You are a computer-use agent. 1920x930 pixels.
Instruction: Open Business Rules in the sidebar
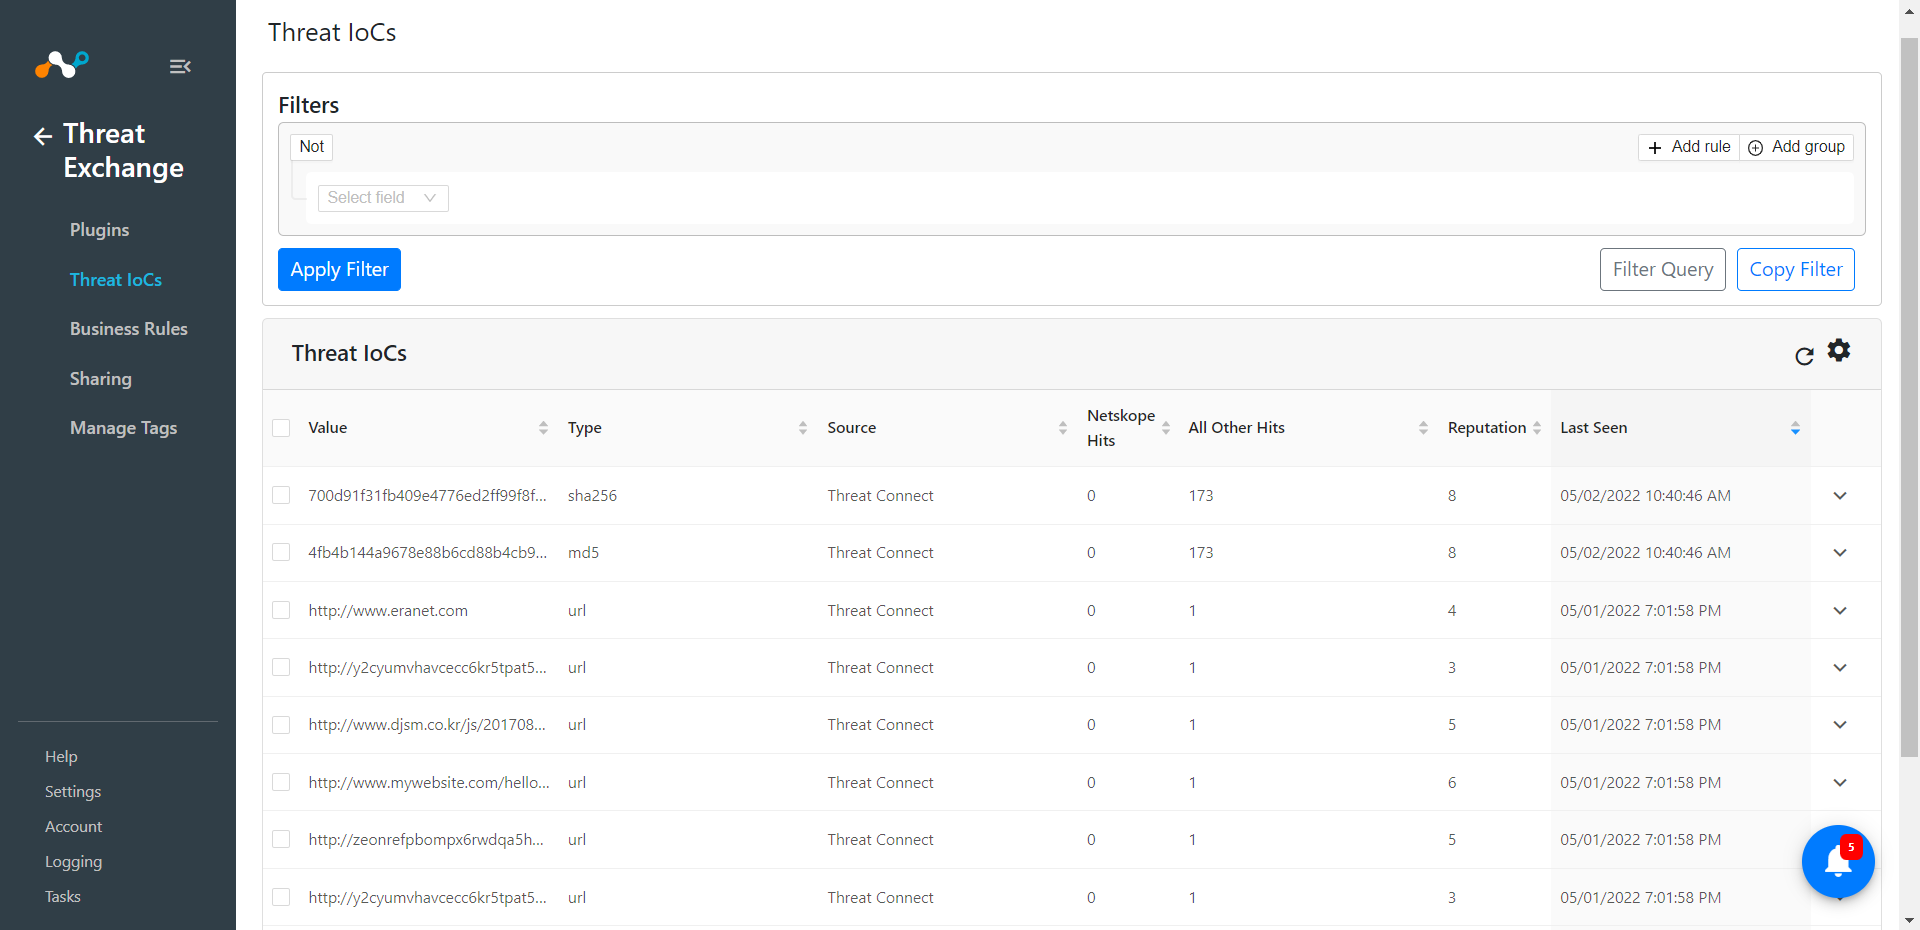[129, 328]
